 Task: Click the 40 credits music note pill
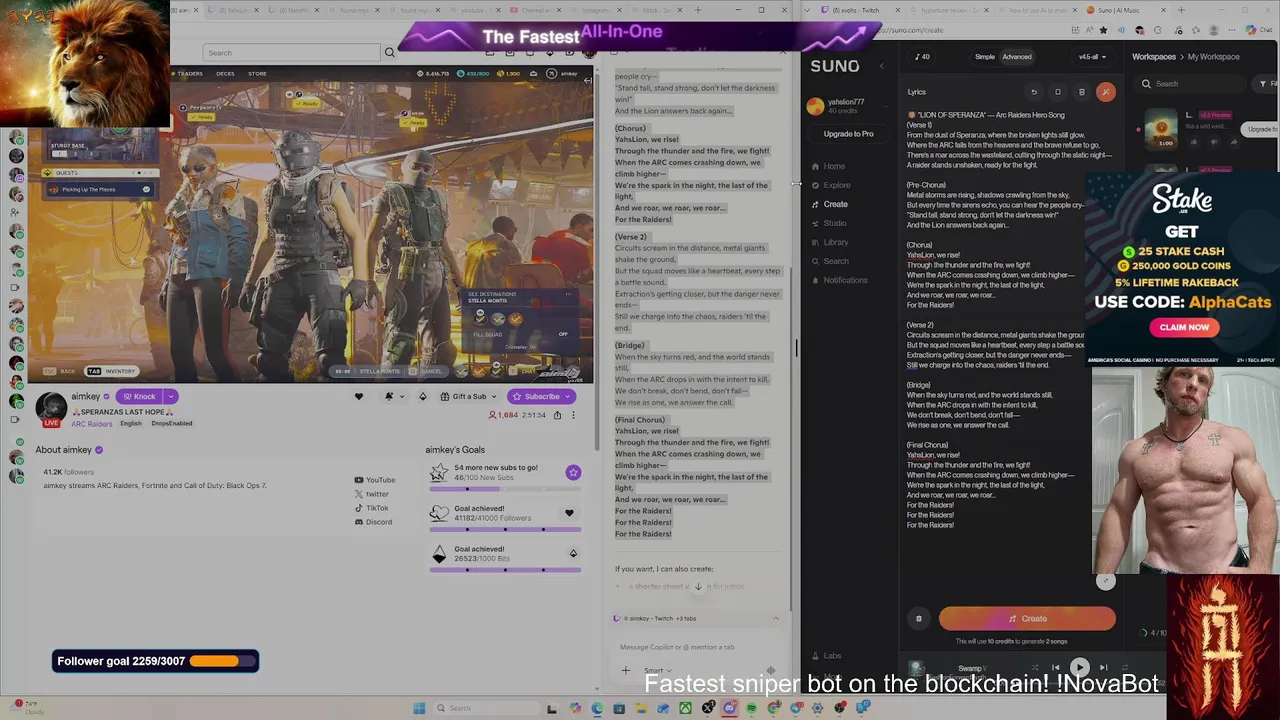[921, 57]
